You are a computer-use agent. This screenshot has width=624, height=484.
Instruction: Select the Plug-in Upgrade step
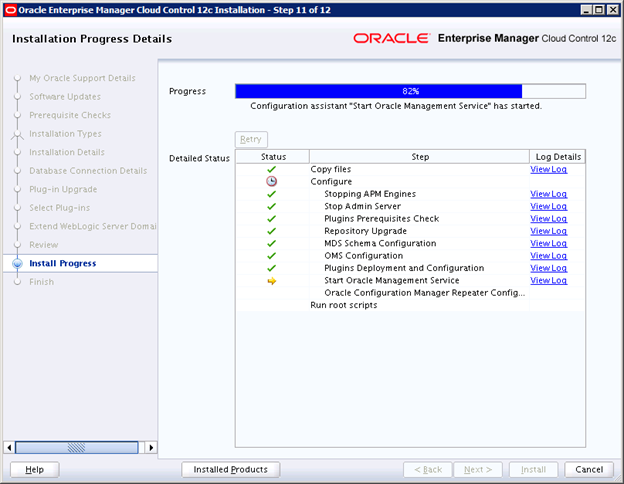click(63, 189)
